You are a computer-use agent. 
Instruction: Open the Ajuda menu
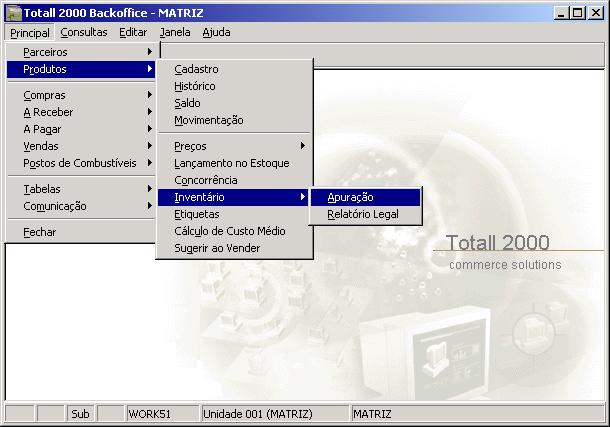[216, 32]
